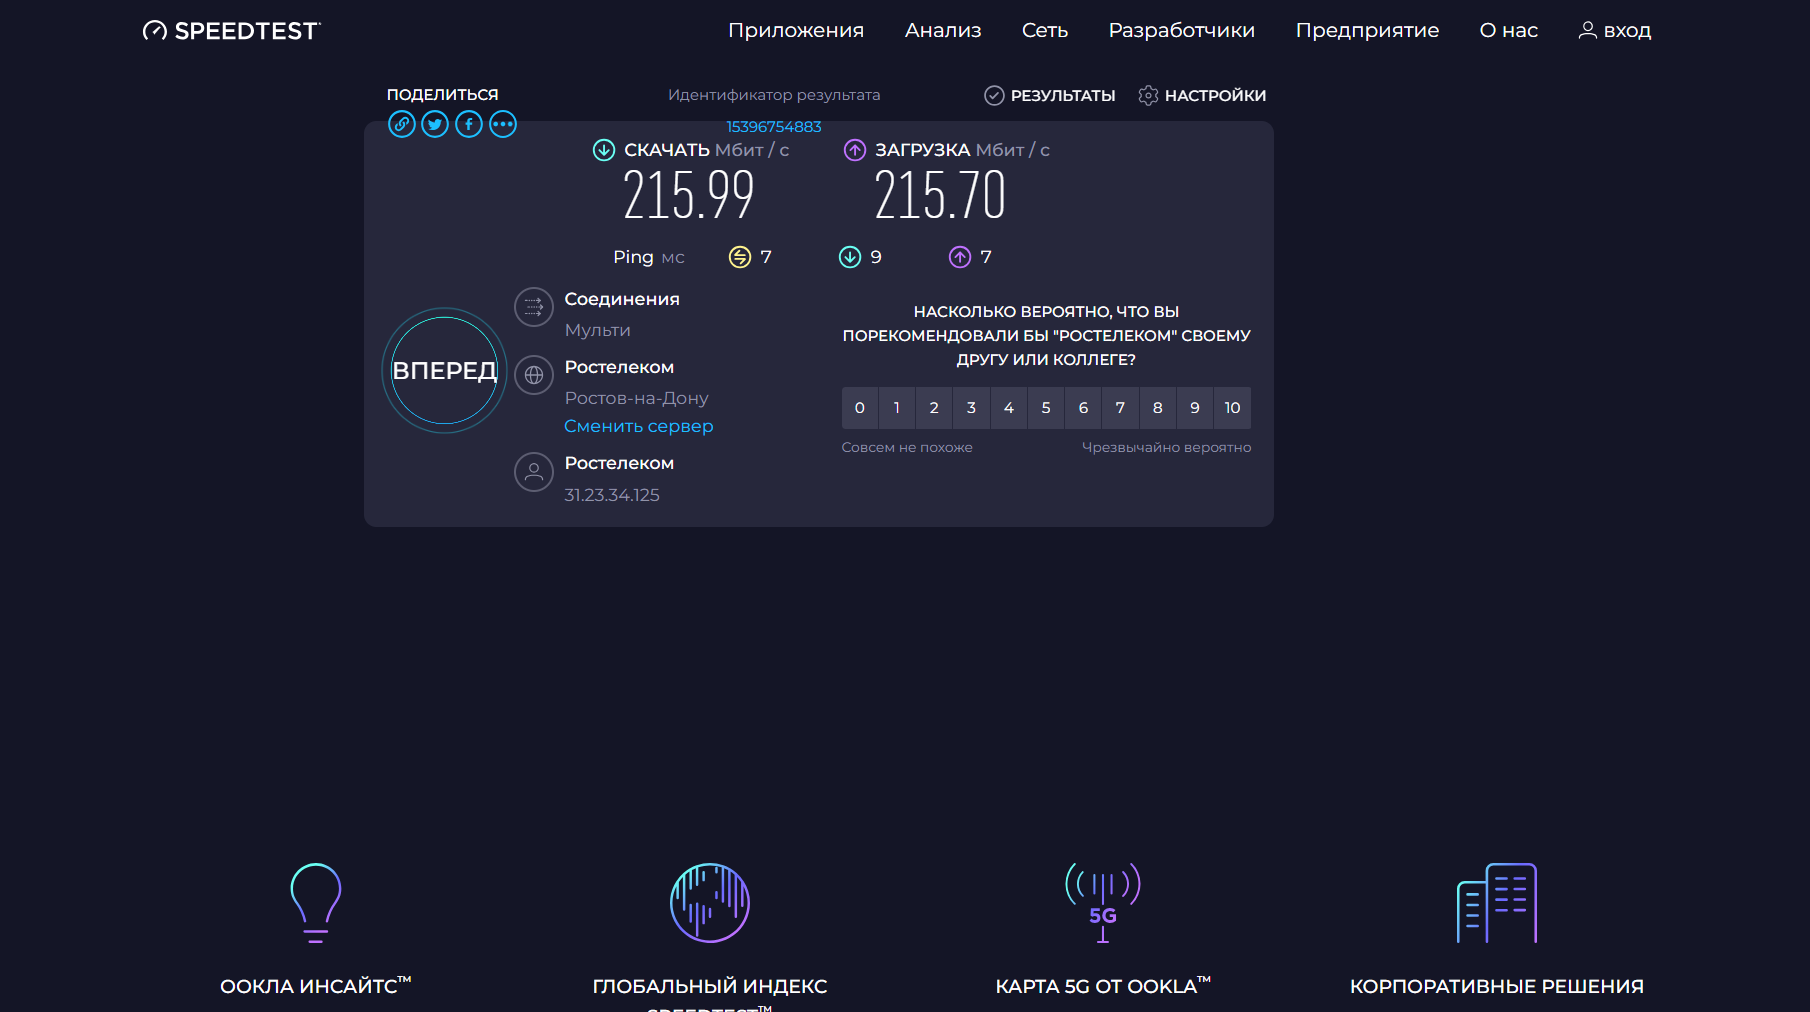Click the Идентификатор результата label
The image size is (1810, 1012).
[x=774, y=95]
